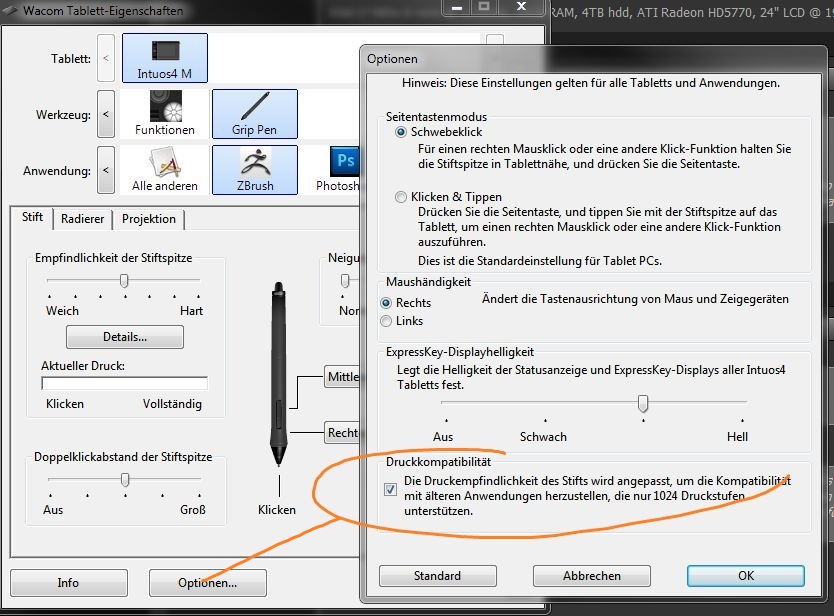Set ExpressKey-Displayhelligkeit slider toward Hell
The height and width of the screenshot is (616, 834).
720,402
